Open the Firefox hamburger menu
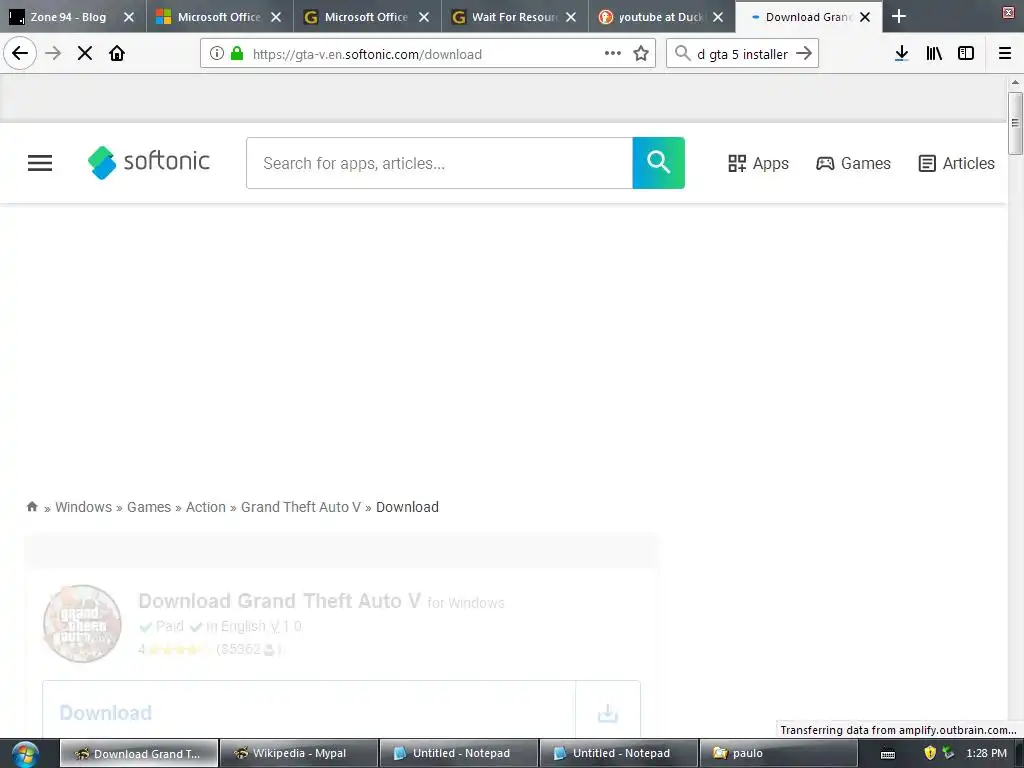1024x768 pixels. click(x=1005, y=54)
